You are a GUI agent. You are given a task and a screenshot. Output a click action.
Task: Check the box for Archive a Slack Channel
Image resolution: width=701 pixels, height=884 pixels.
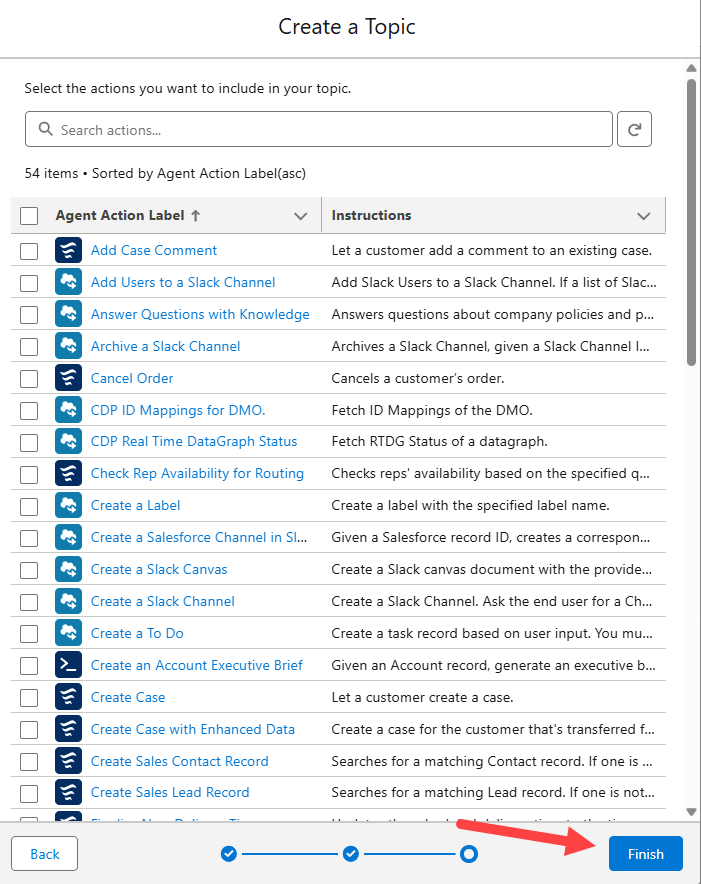29,346
